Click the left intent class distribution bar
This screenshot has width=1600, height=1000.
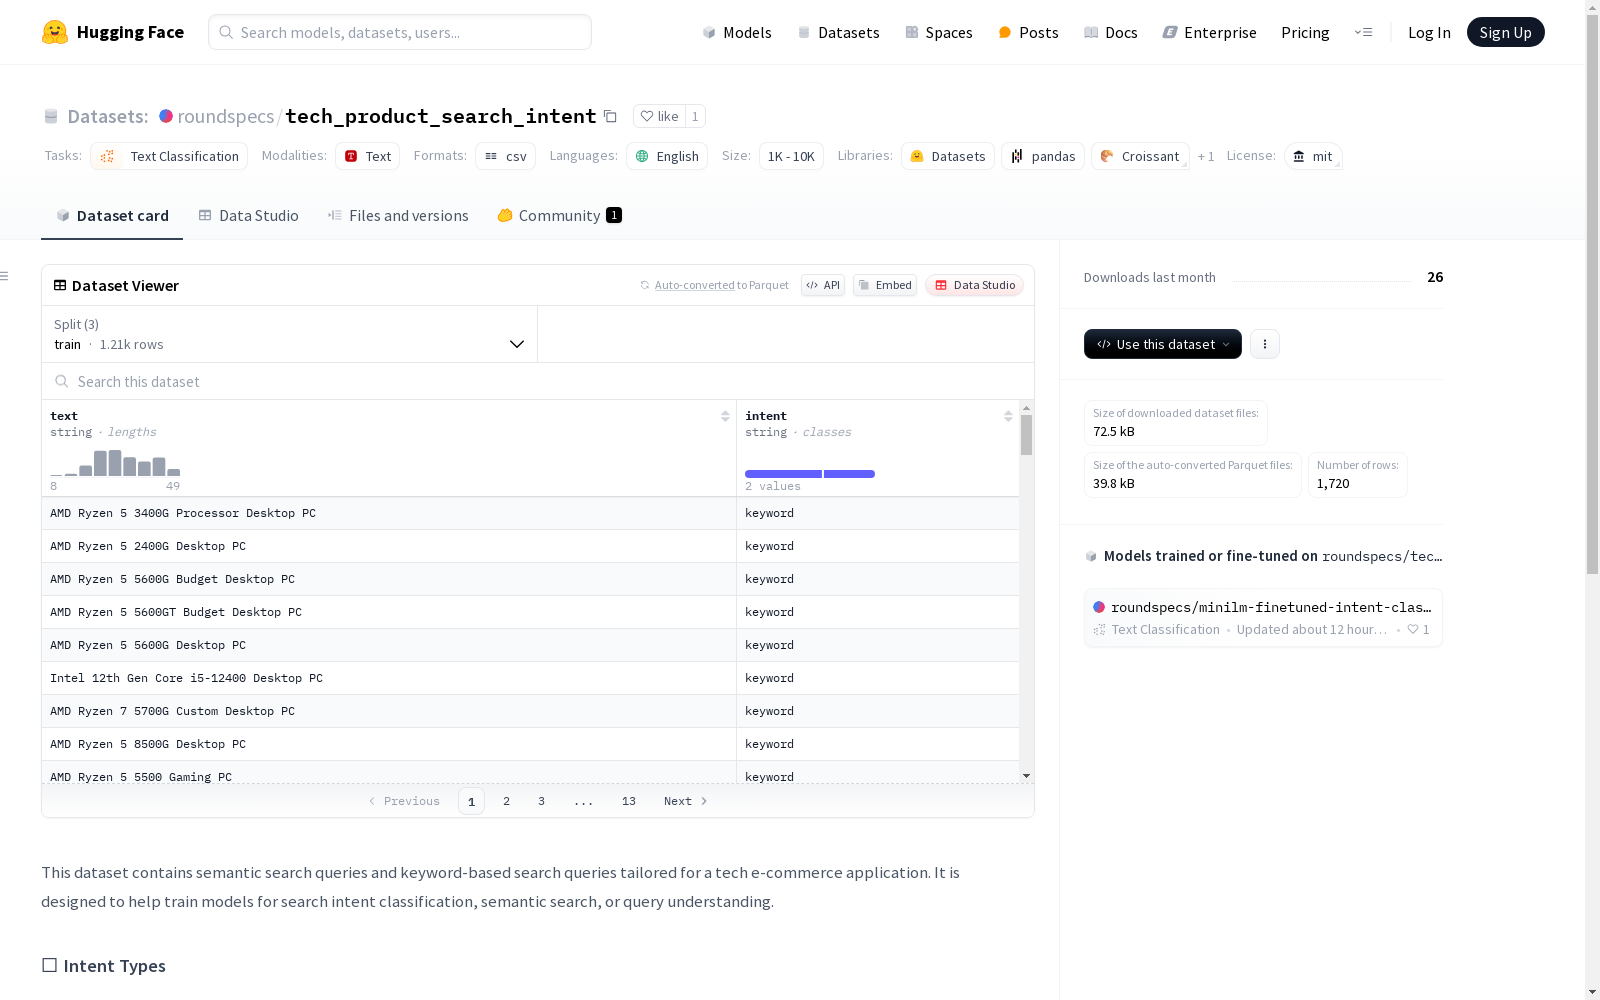coord(783,474)
